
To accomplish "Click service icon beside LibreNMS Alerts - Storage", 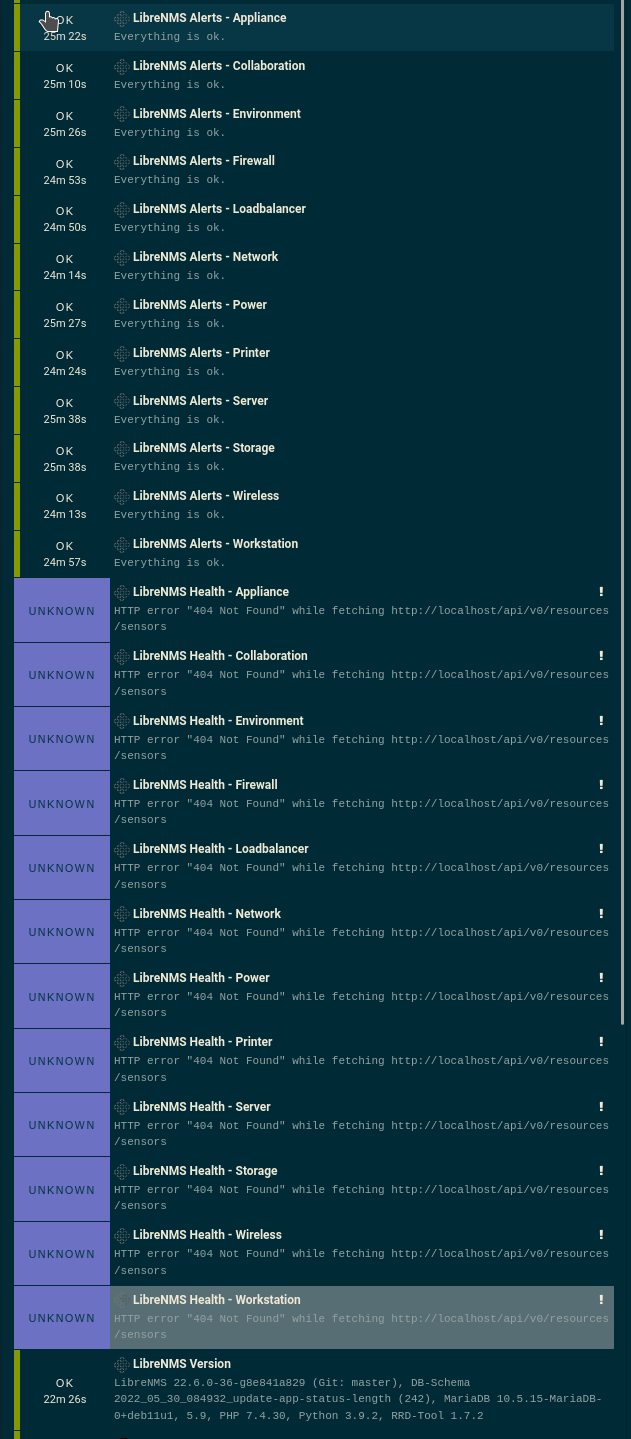I will [121, 449].
